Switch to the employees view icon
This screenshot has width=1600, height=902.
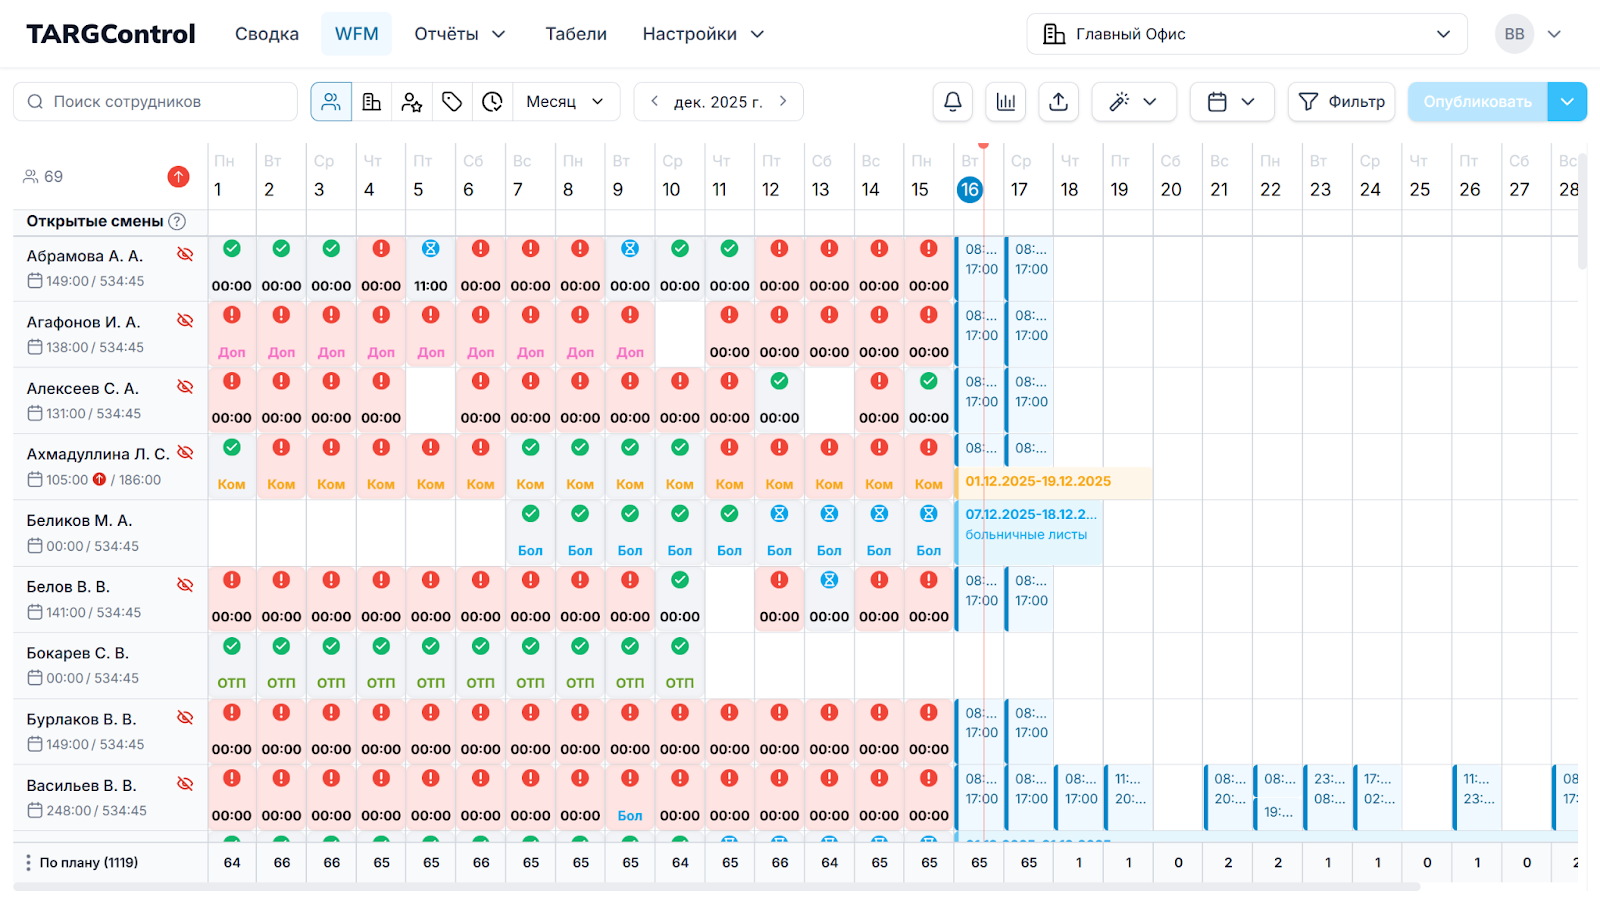coord(331,102)
